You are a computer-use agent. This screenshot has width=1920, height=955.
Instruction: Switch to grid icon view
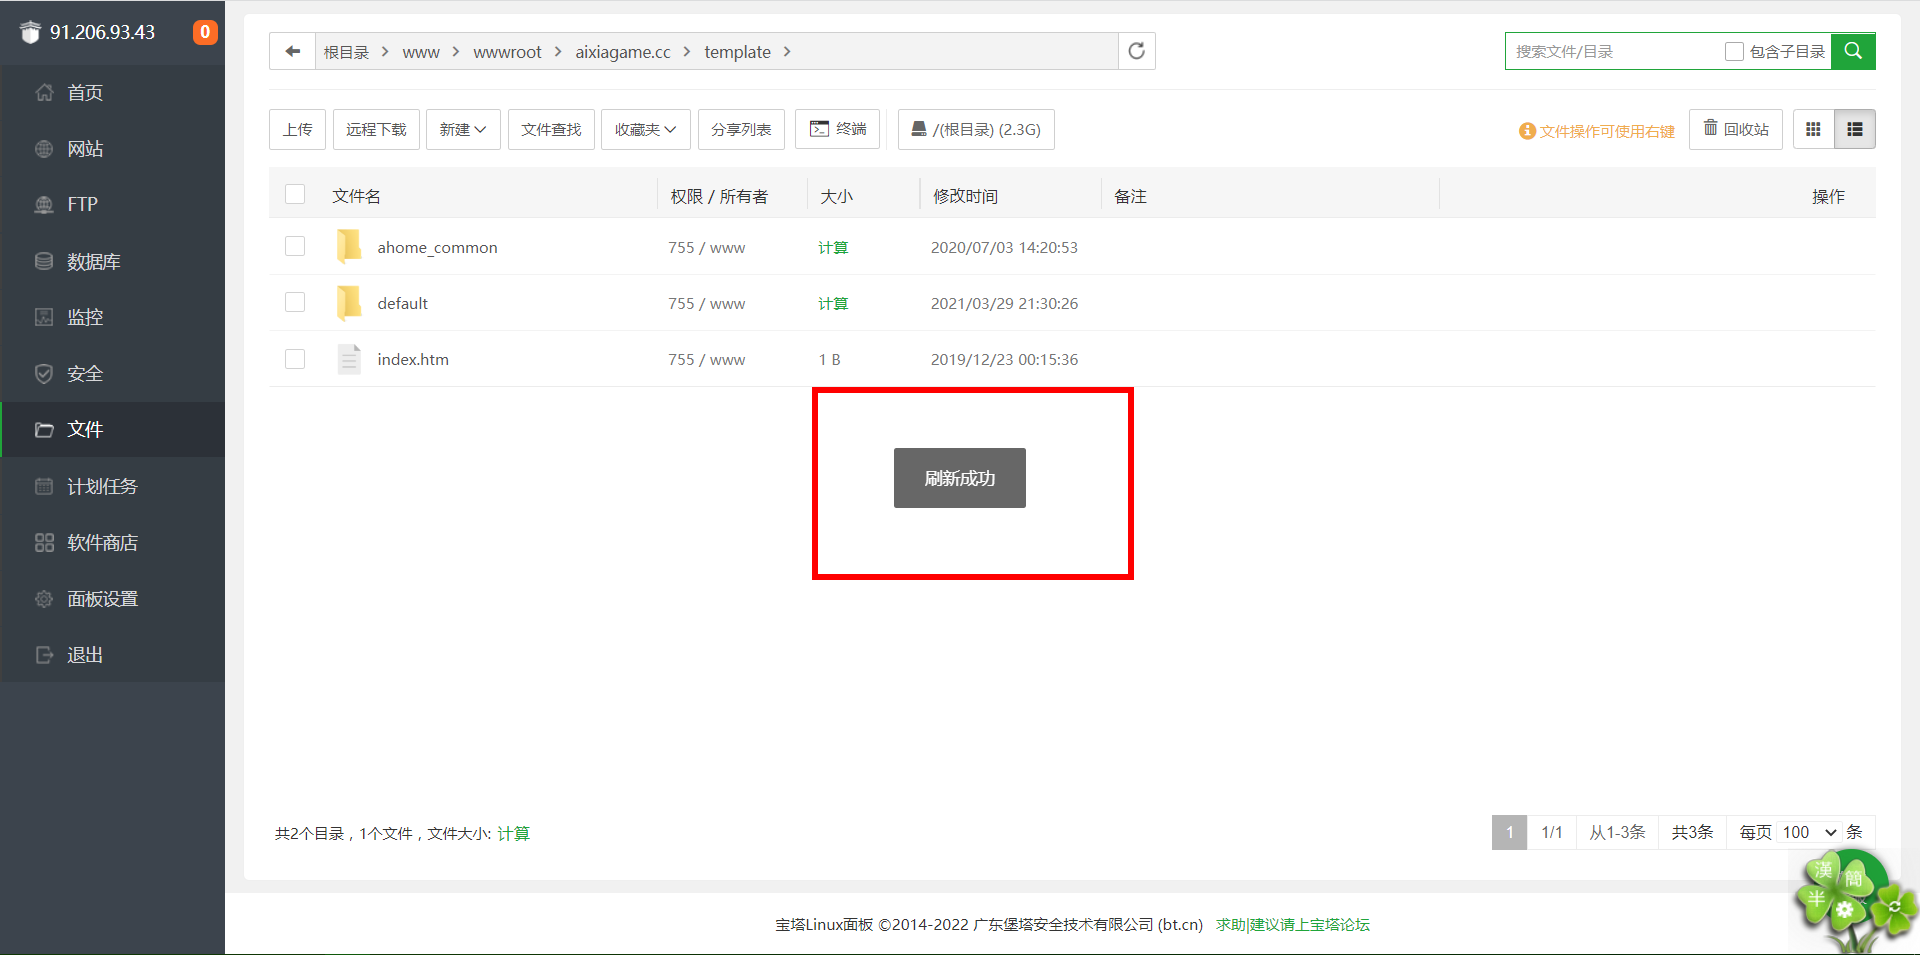(x=1814, y=129)
